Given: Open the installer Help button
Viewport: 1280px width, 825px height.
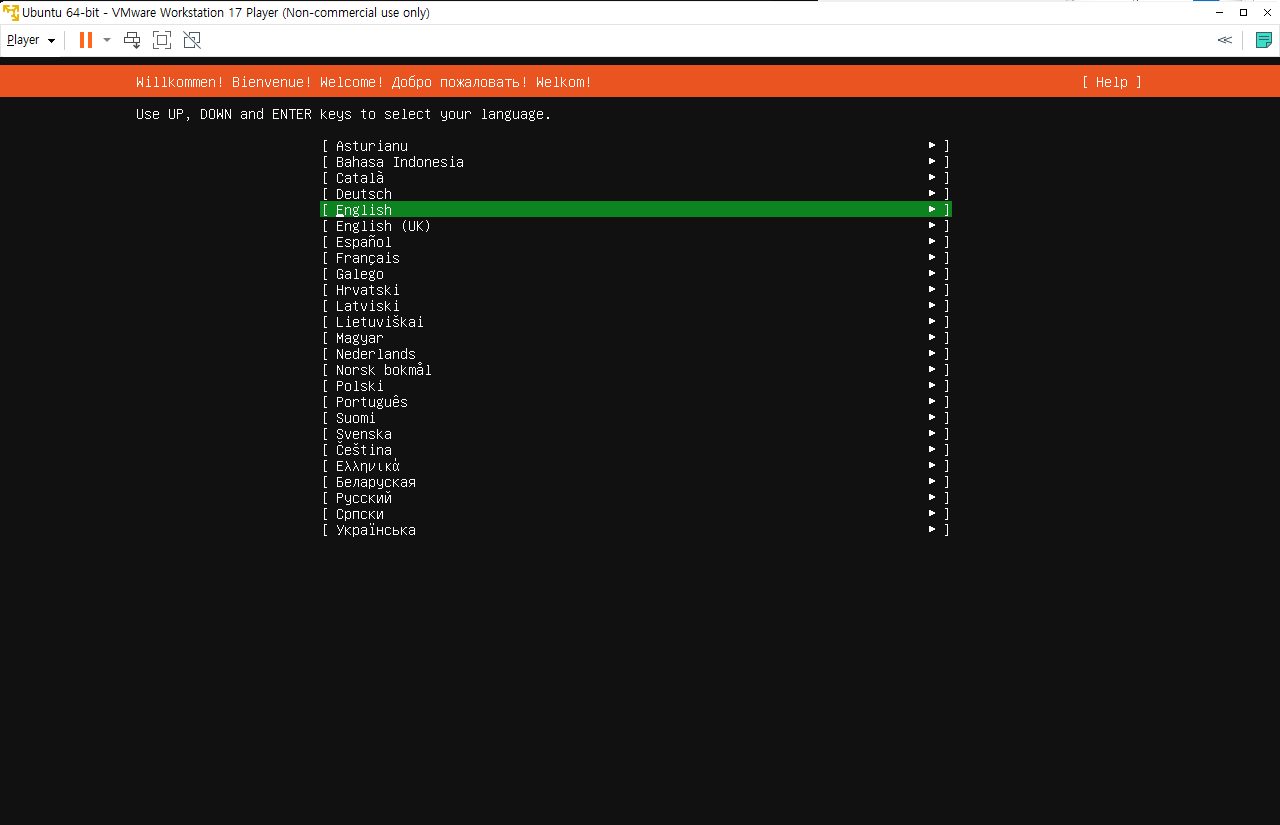Looking at the screenshot, I should (x=1112, y=82).
